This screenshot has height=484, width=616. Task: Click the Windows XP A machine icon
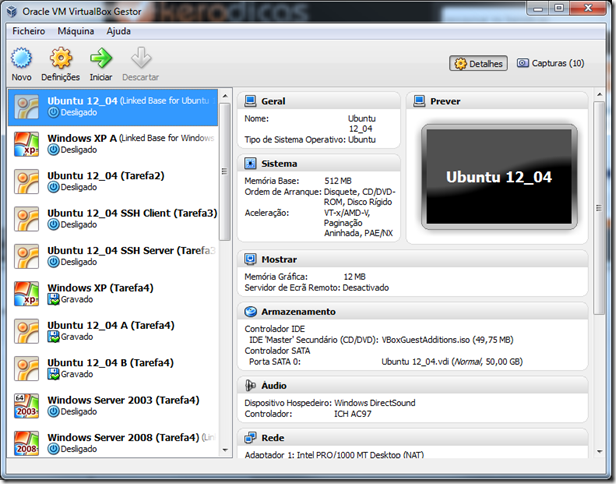26,144
